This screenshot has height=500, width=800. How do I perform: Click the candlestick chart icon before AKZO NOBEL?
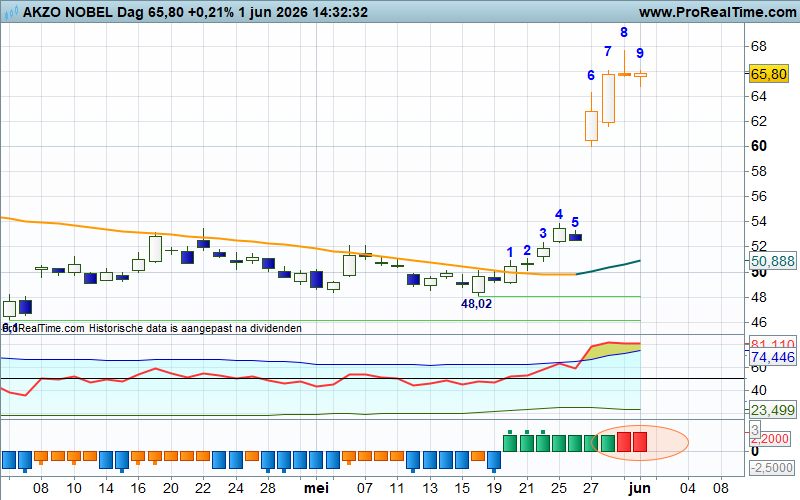coord(11,12)
